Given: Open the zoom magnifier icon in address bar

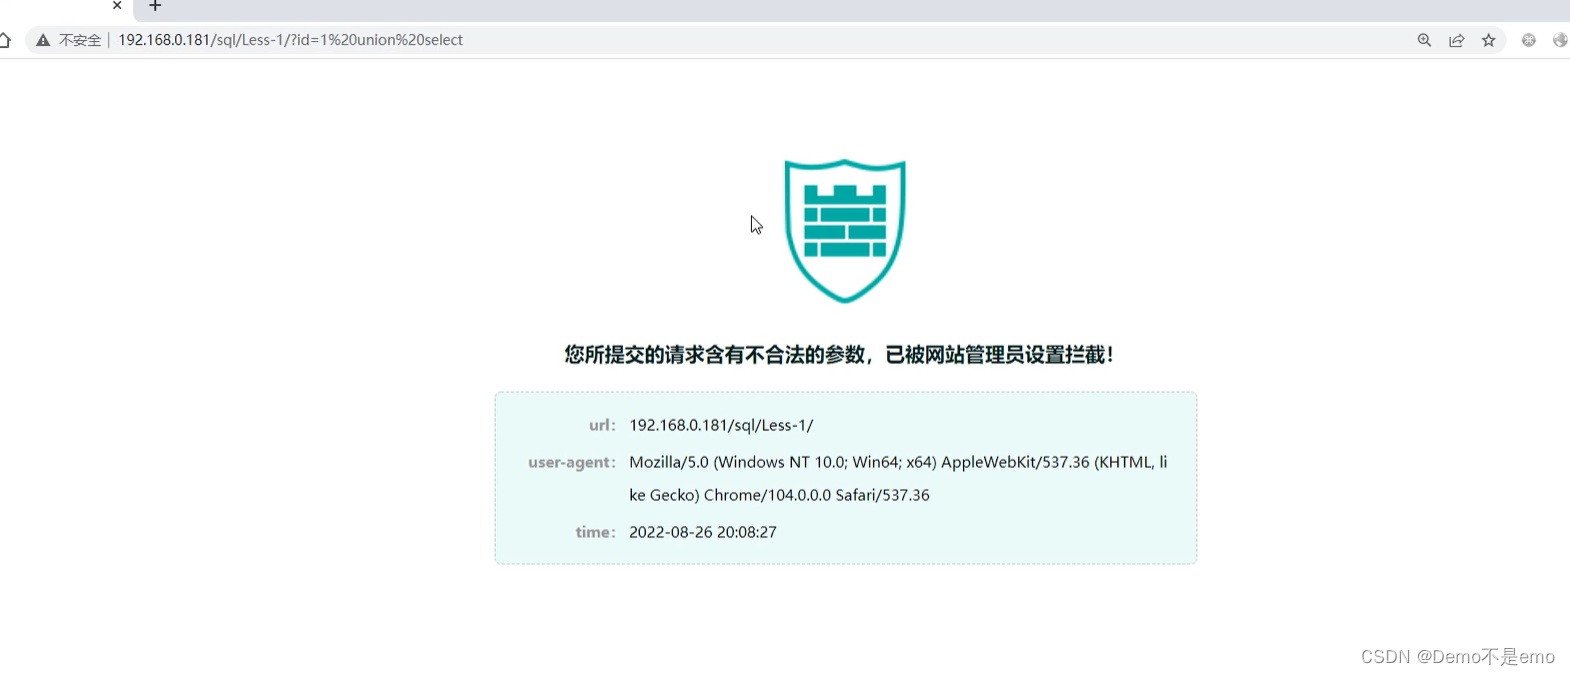Looking at the screenshot, I should 1424,40.
